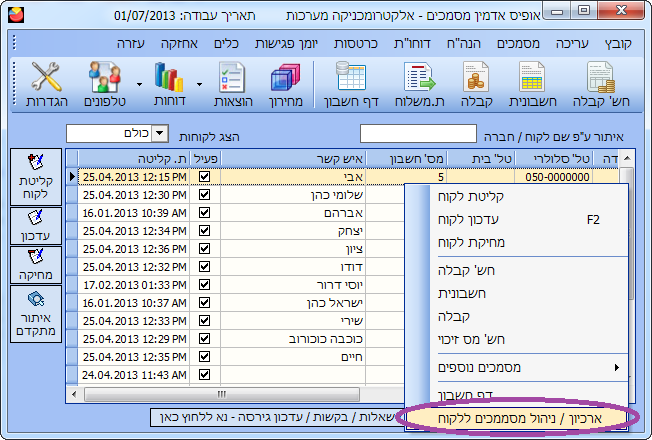Open the הוצאות expenses icon
The width and height of the screenshot is (652, 440).
point(233,85)
